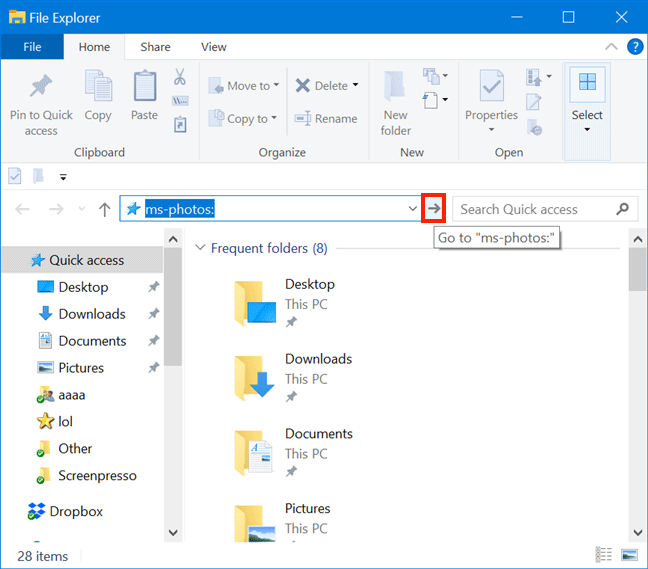Open the Move to dropdown
This screenshot has height=569, width=648.
point(244,86)
